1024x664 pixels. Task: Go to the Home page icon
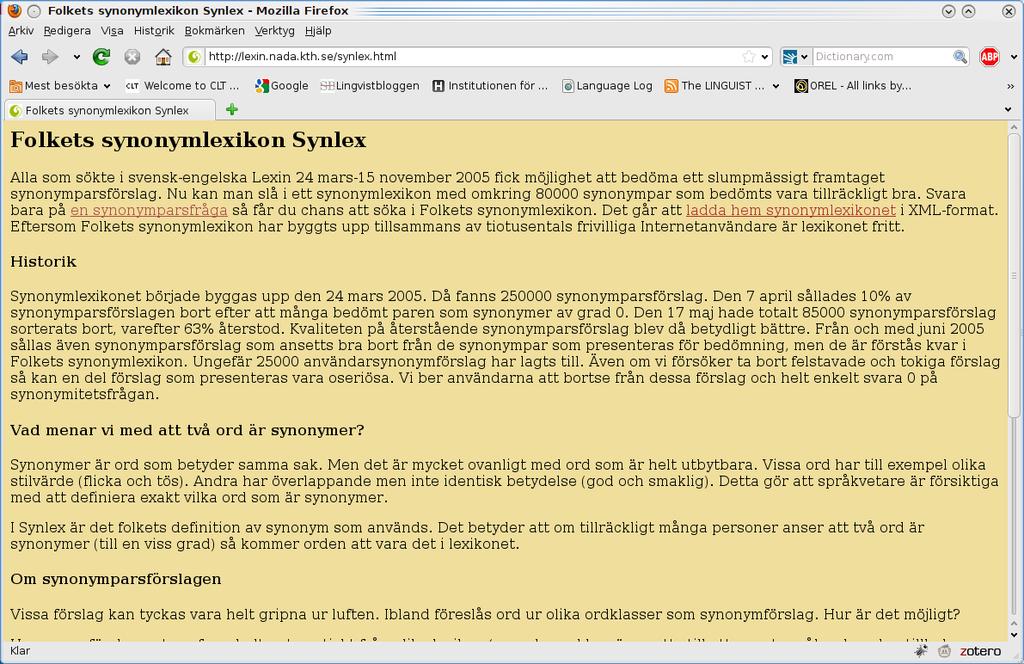pos(163,57)
